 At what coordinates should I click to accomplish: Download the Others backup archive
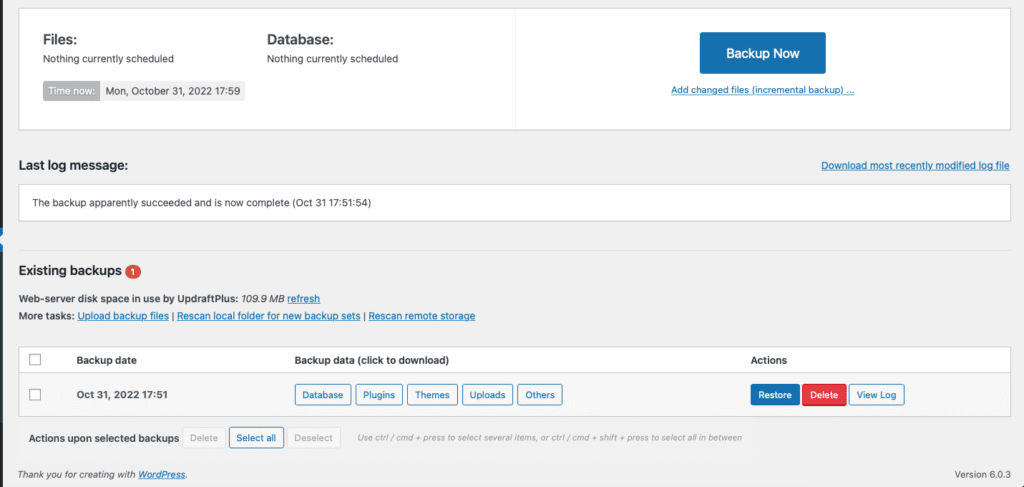540,395
